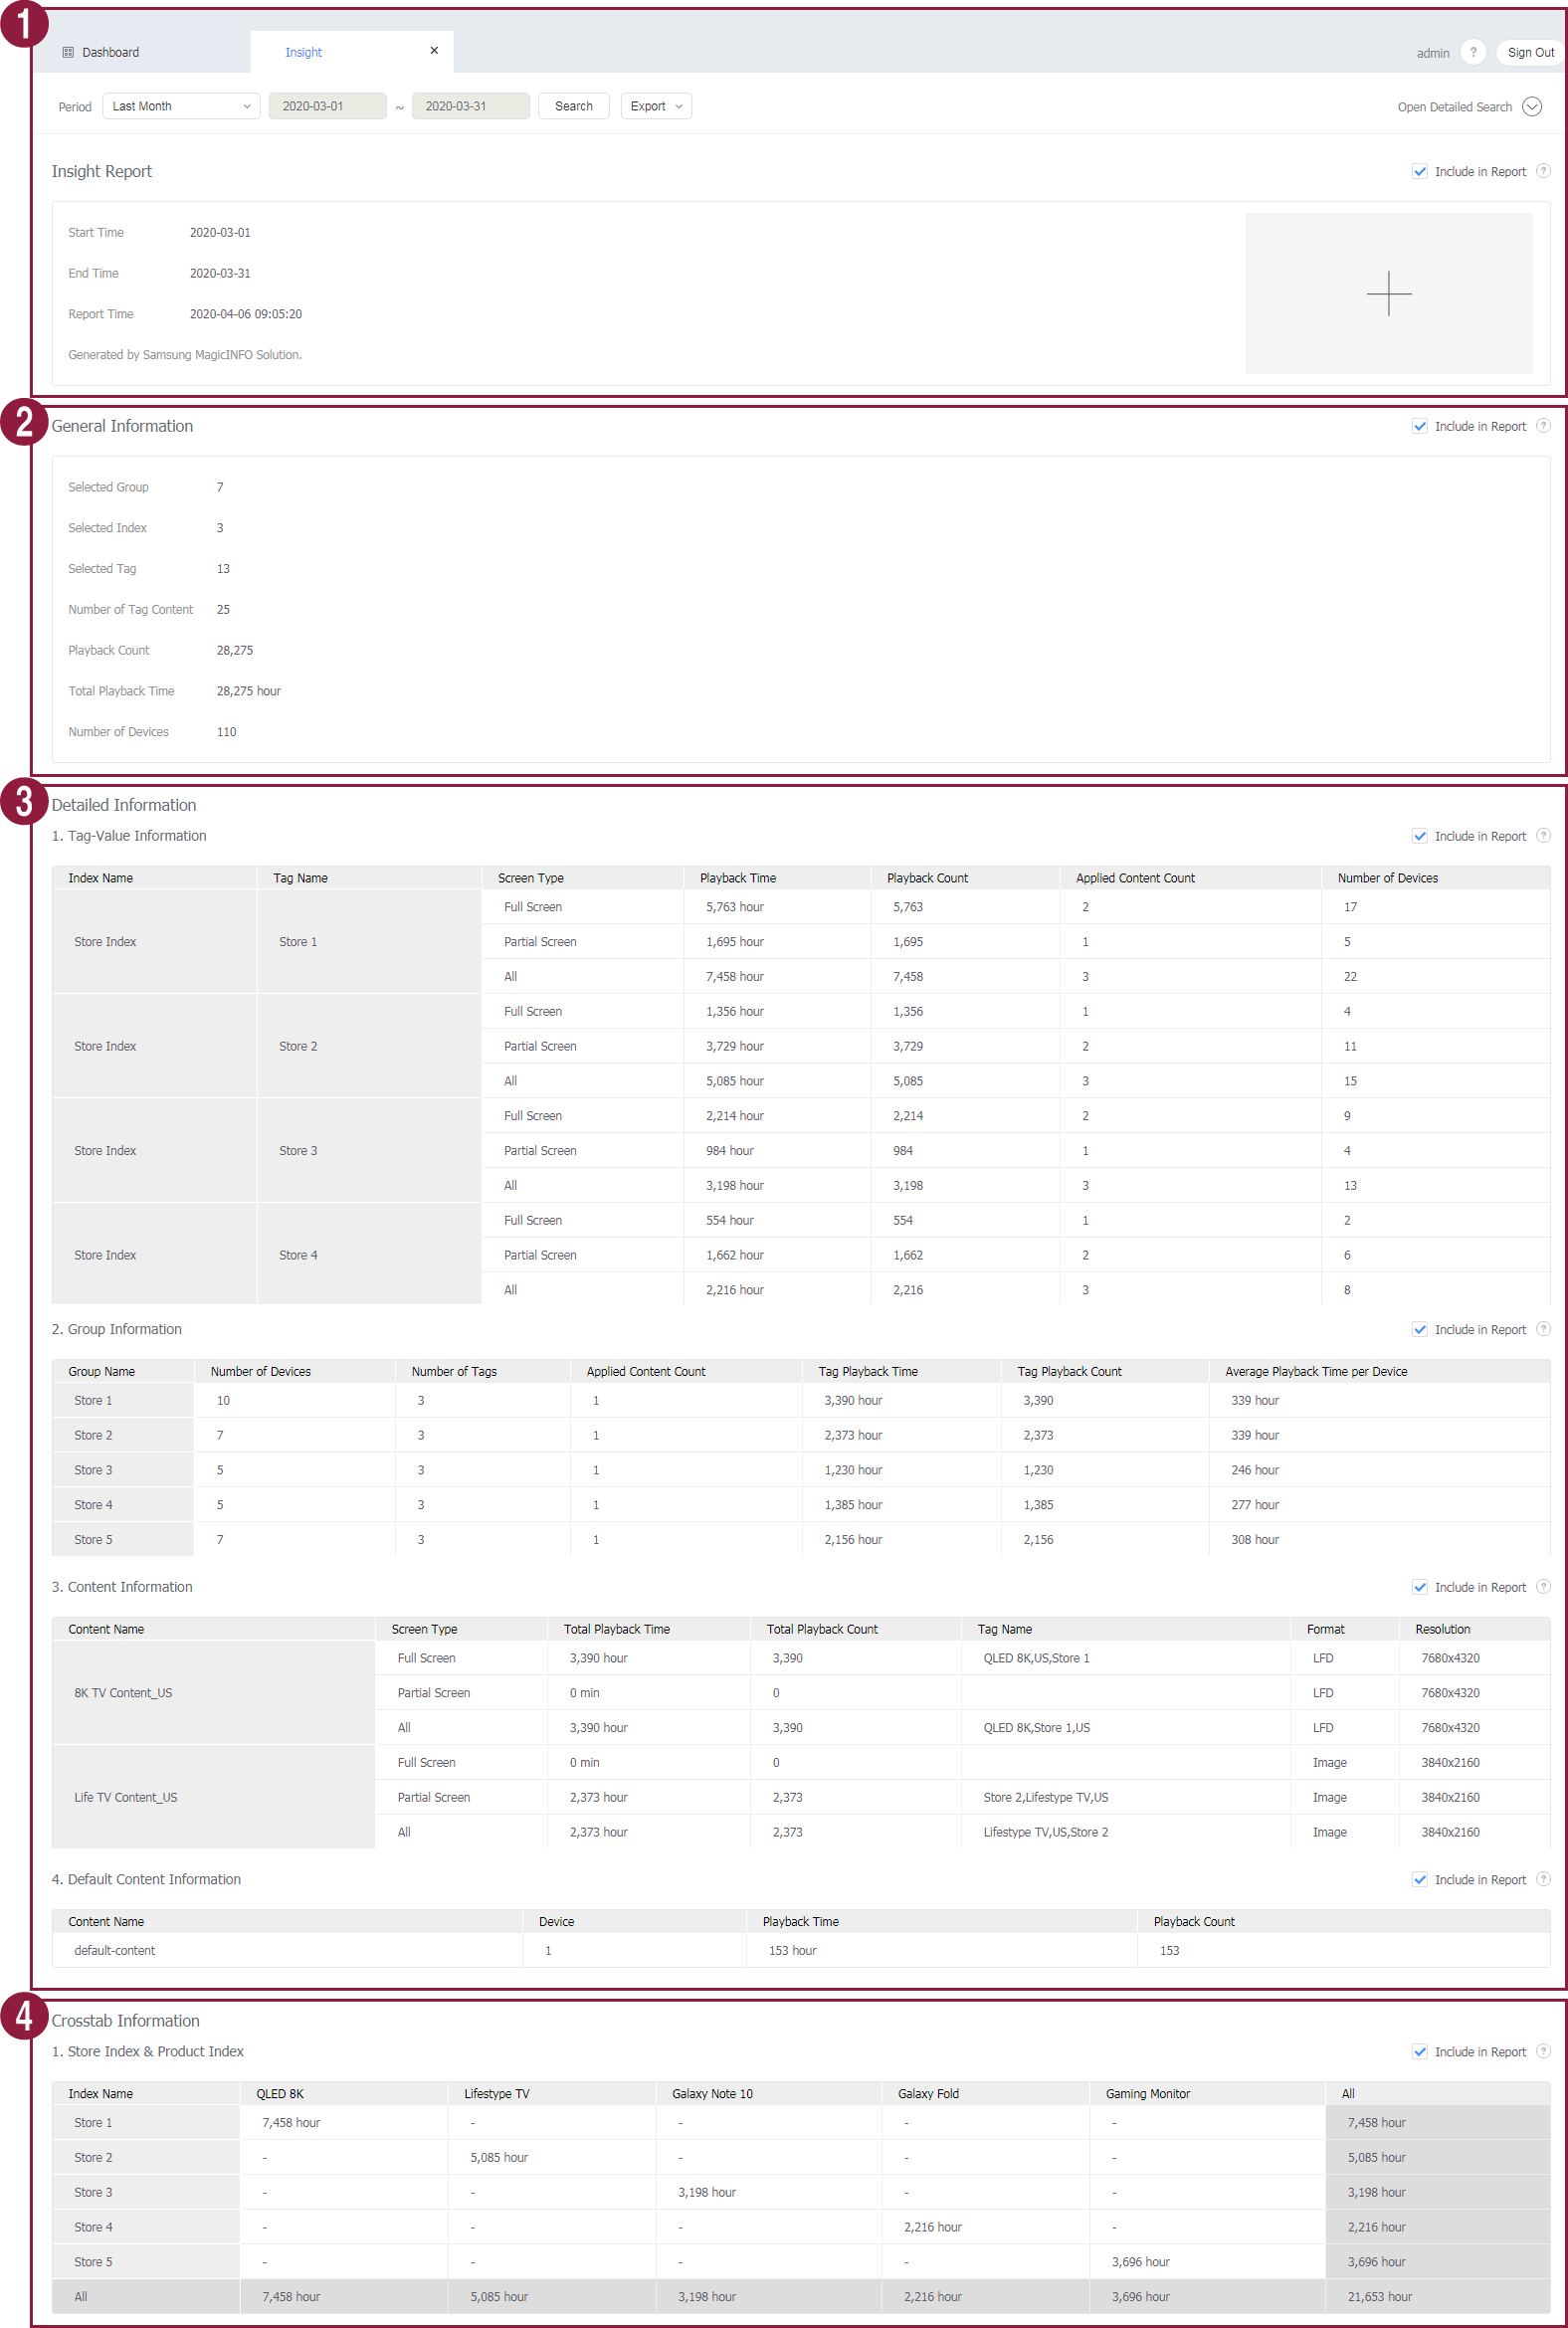Close the Insight tab with the X icon
This screenshot has width=1568, height=2328.
tap(434, 50)
